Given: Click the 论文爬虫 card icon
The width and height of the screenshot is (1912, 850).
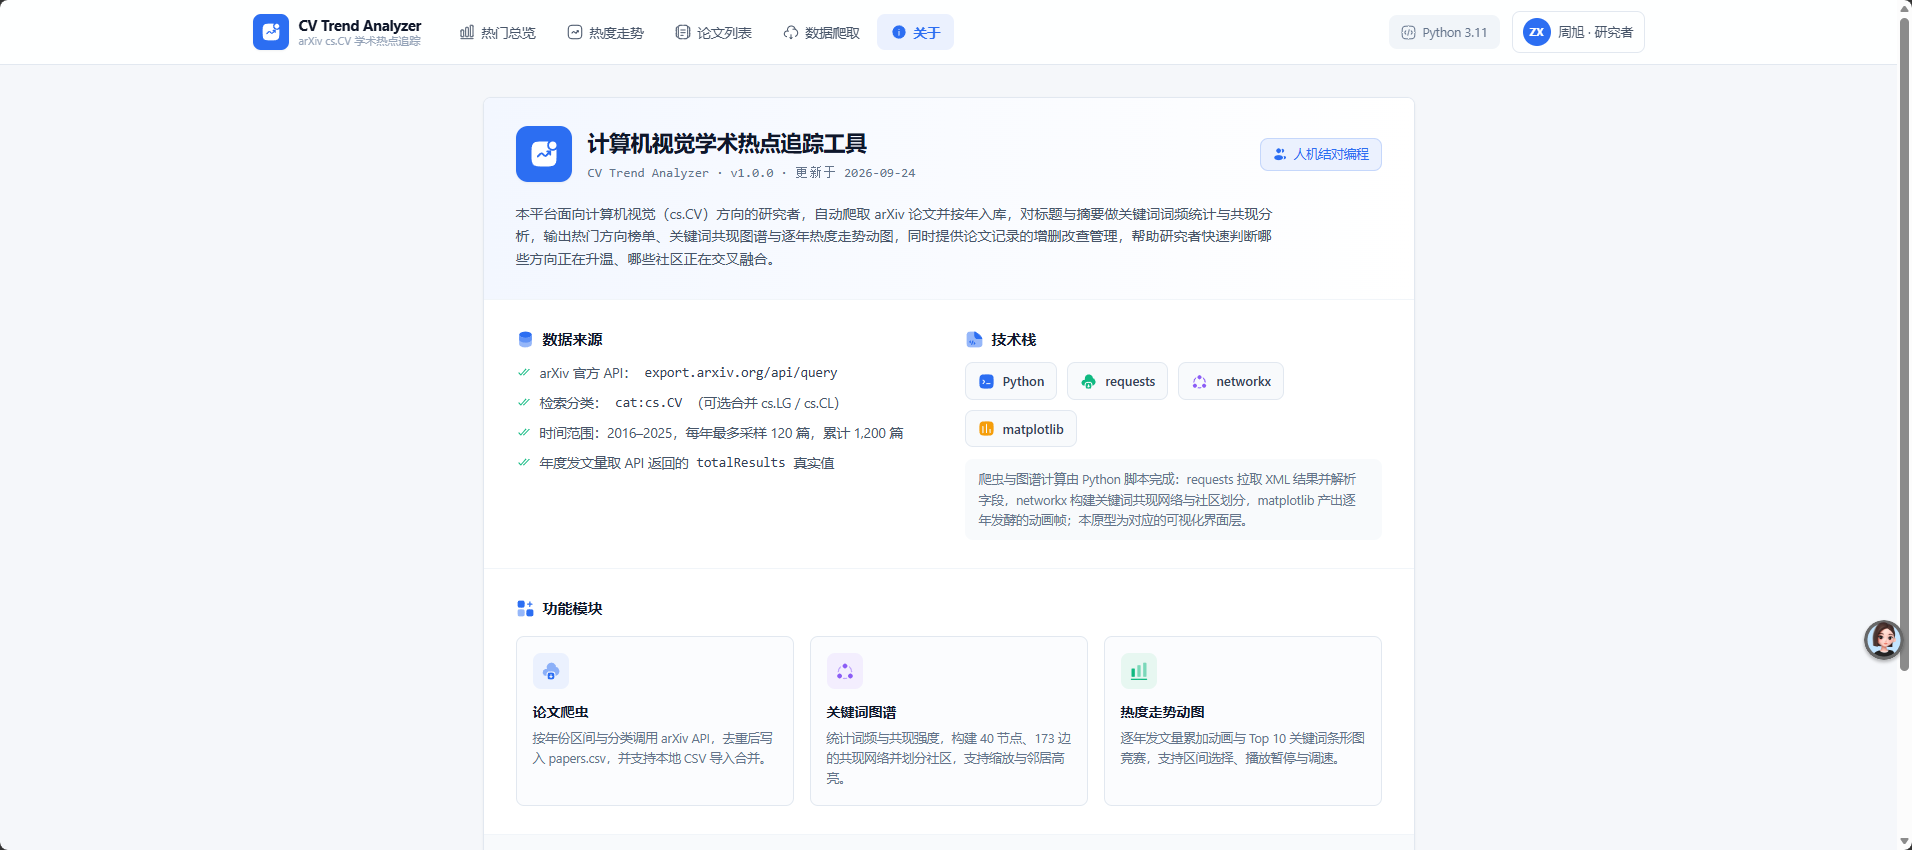Looking at the screenshot, I should coord(551,671).
